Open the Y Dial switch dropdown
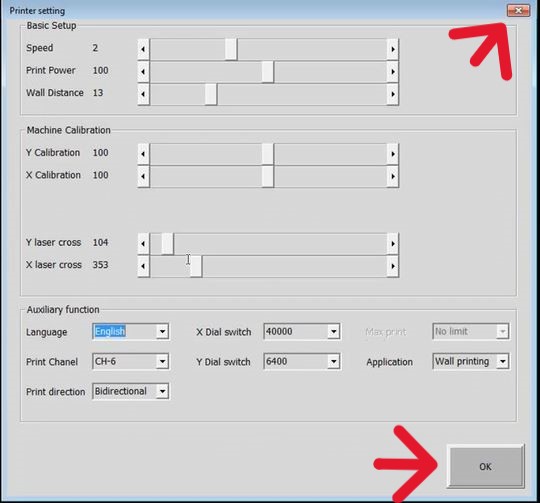540x503 pixels. point(333,361)
